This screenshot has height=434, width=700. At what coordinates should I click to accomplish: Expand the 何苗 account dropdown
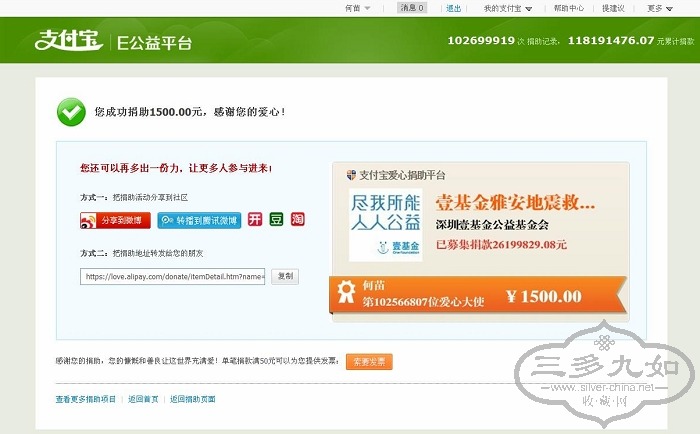(x=358, y=8)
